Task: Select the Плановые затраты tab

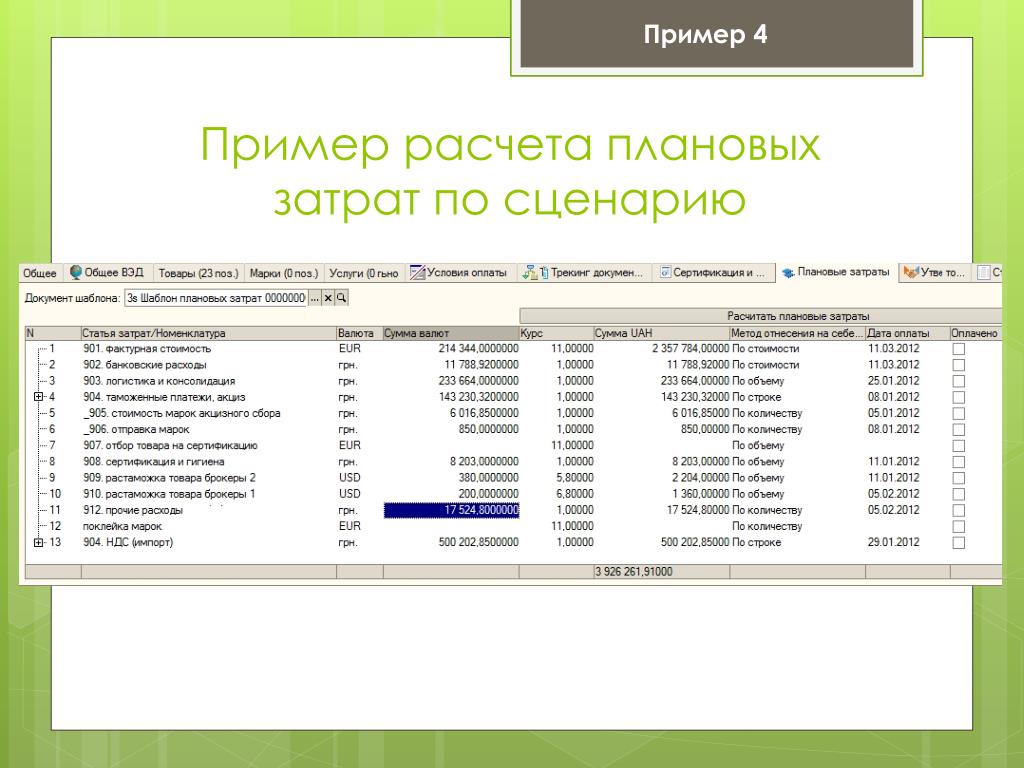Action: tap(836, 272)
